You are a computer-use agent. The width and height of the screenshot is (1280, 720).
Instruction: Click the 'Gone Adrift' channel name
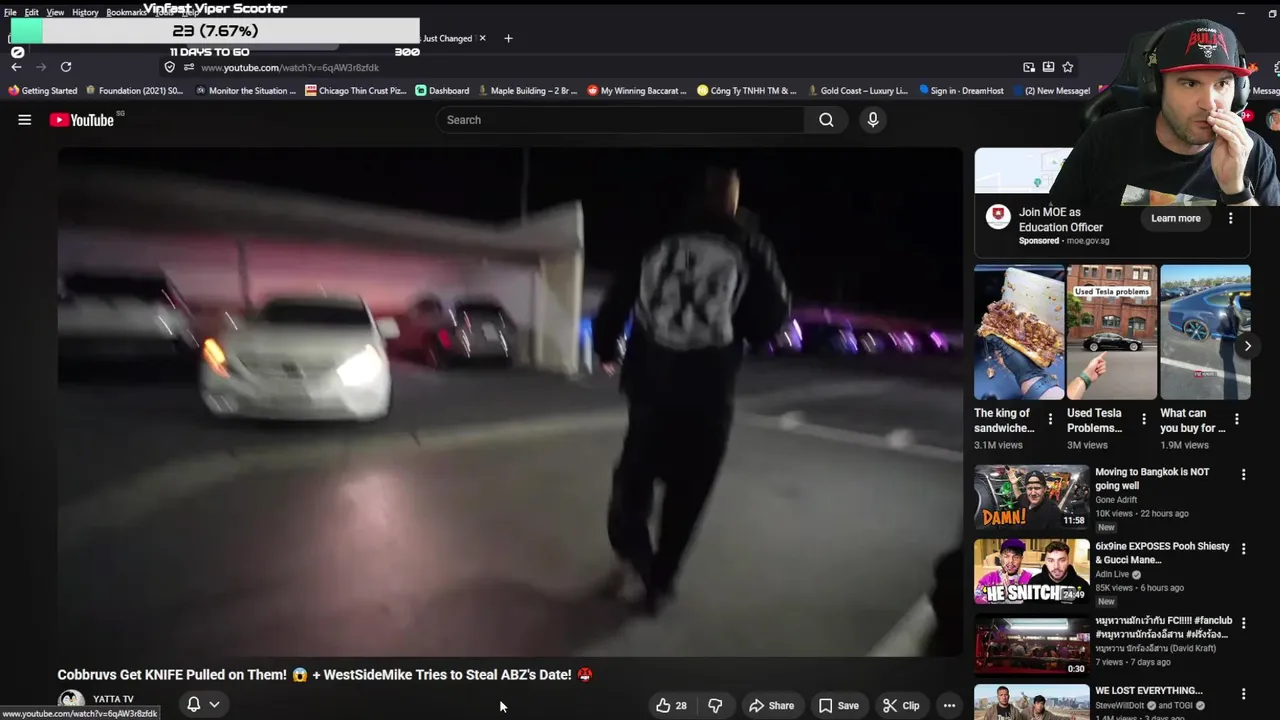(1116, 500)
